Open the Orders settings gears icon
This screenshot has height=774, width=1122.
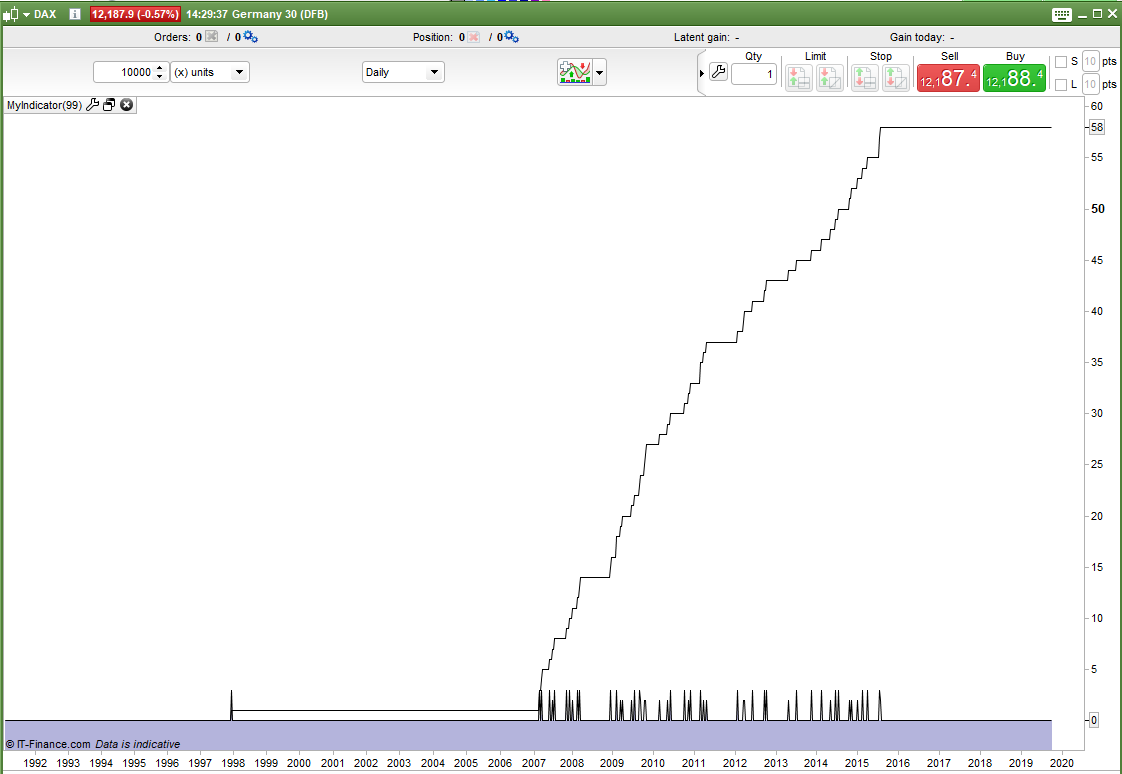250,36
